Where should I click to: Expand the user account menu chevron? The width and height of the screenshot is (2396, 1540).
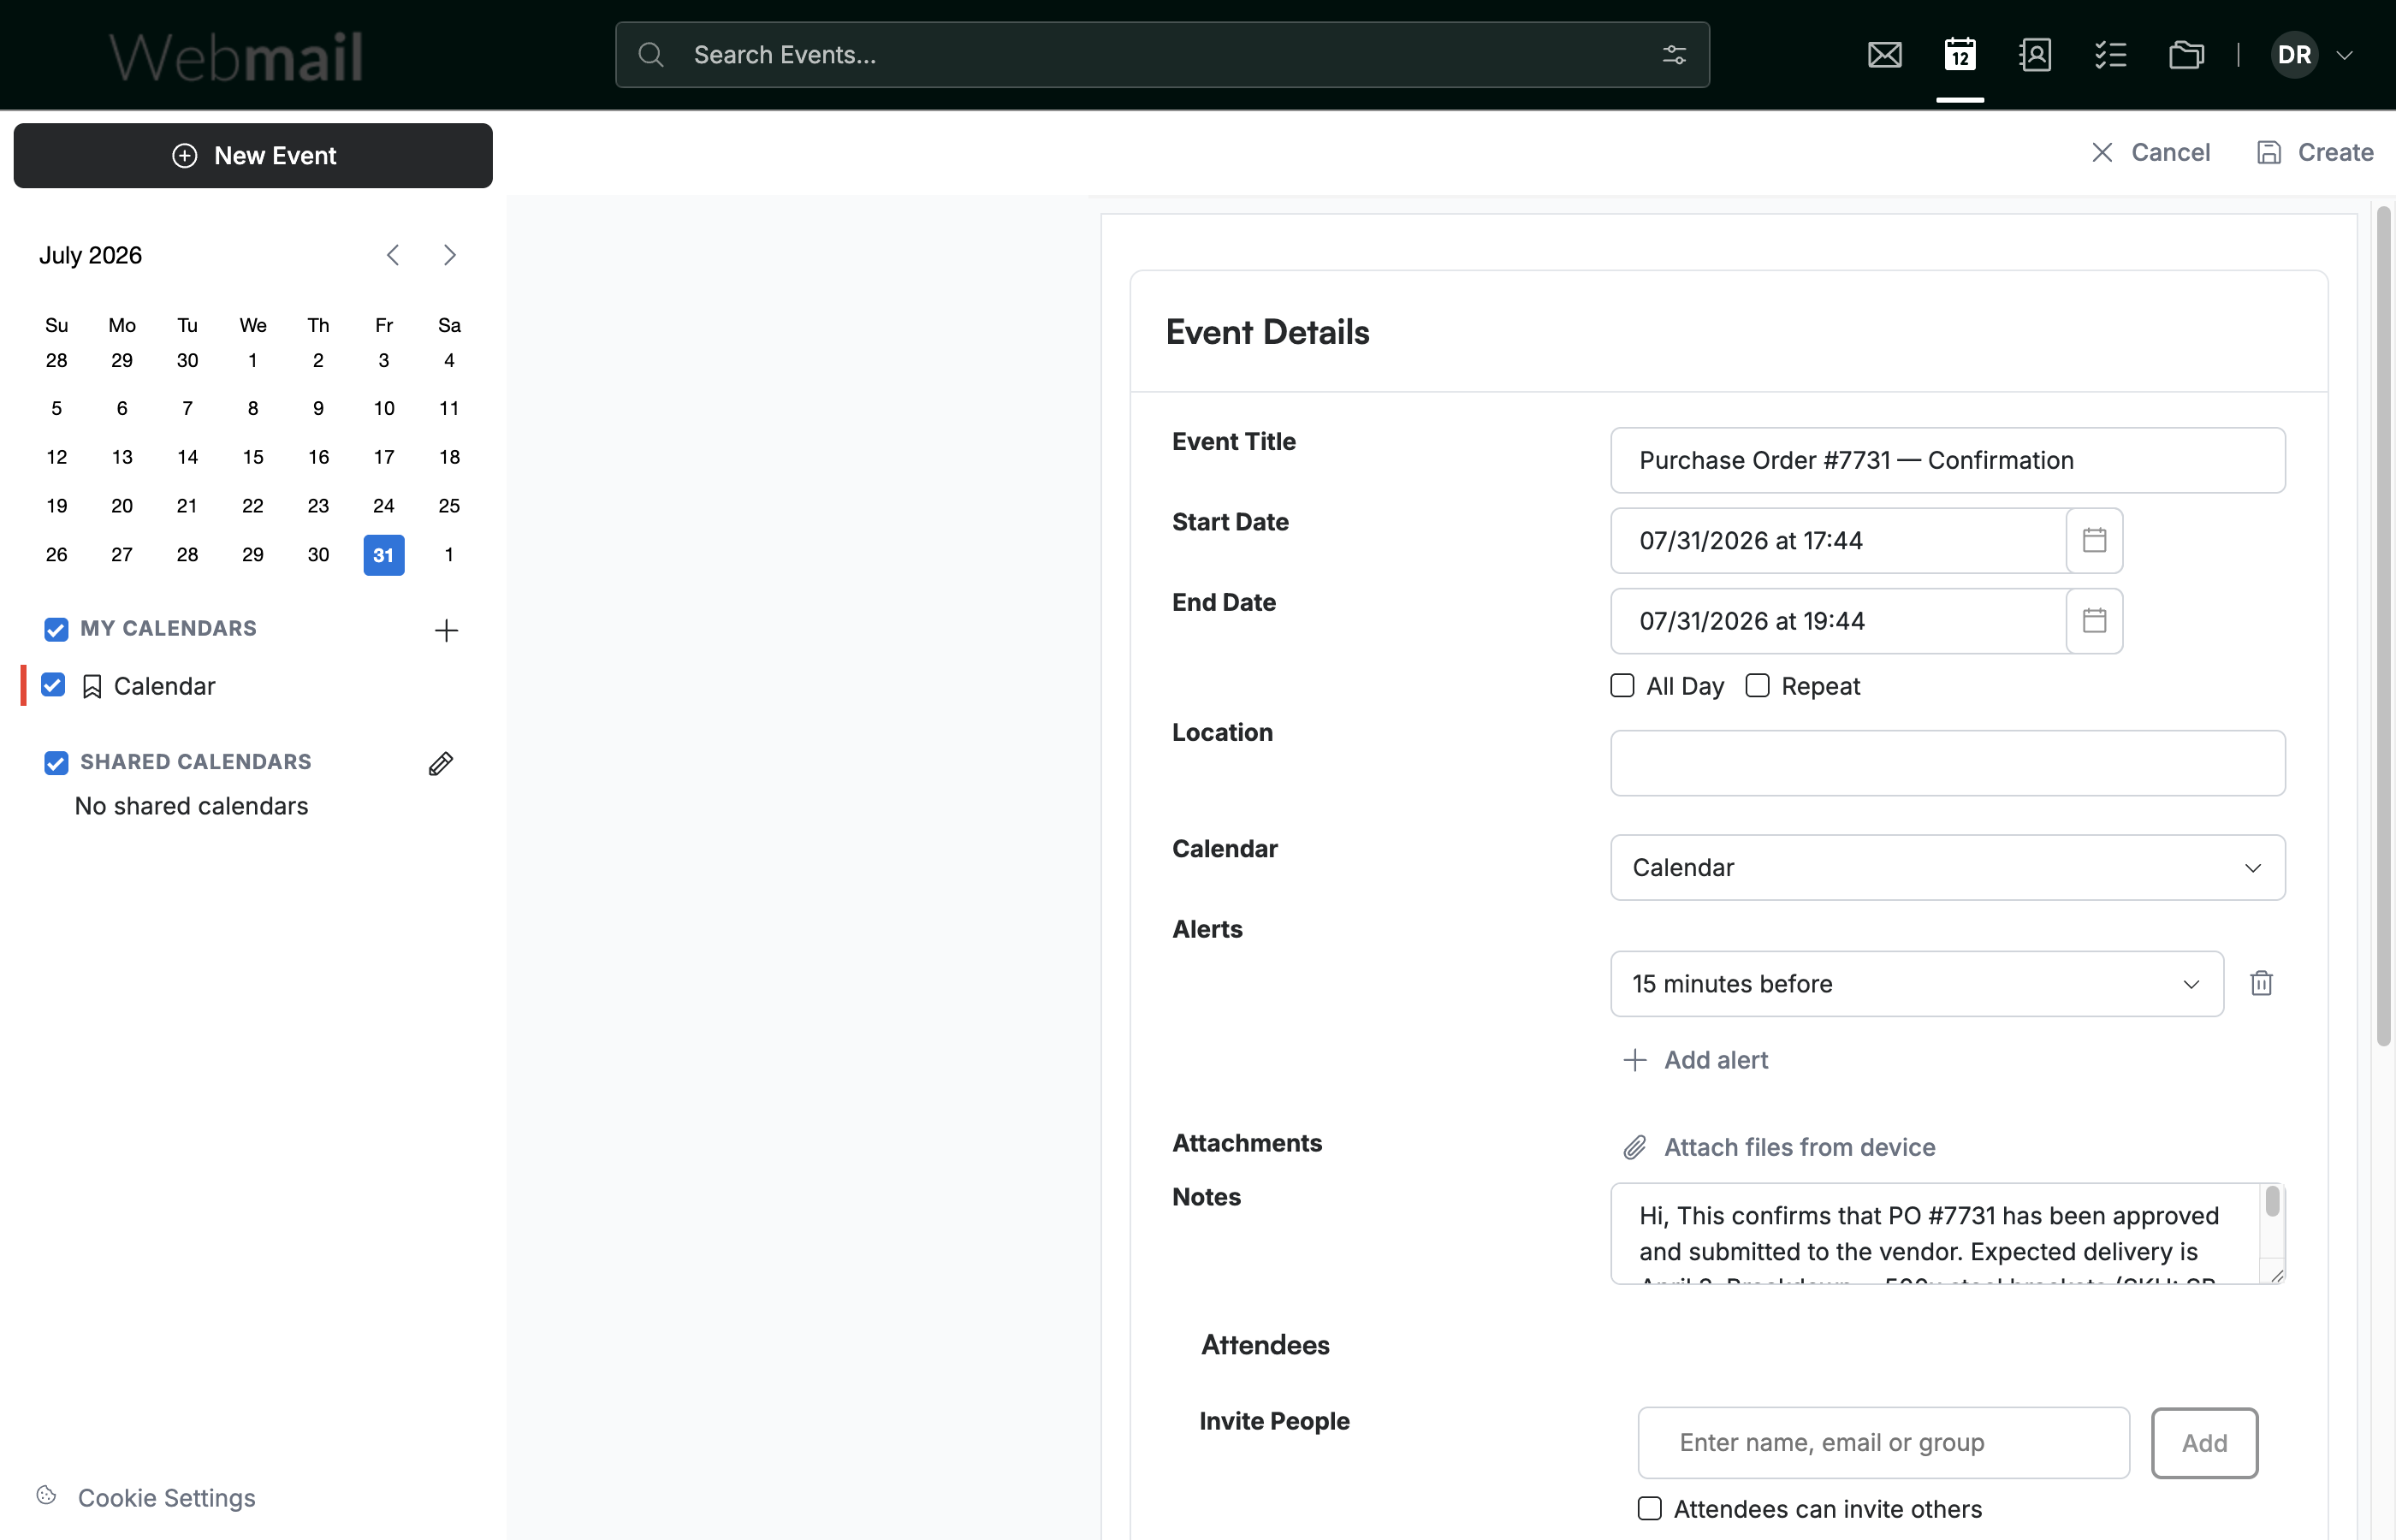(x=2344, y=55)
